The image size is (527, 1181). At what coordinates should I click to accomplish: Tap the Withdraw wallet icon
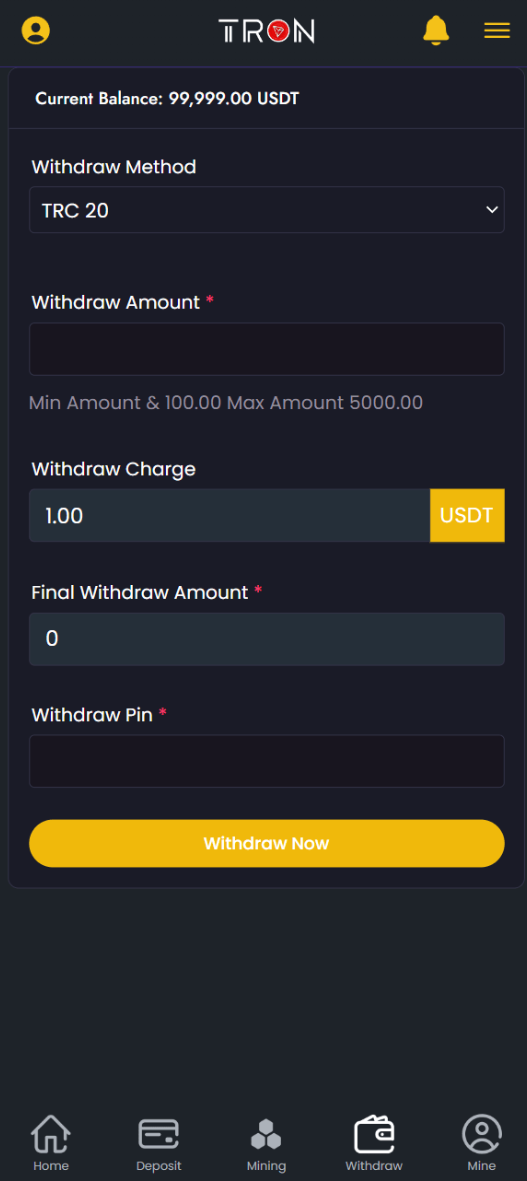(x=374, y=1134)
